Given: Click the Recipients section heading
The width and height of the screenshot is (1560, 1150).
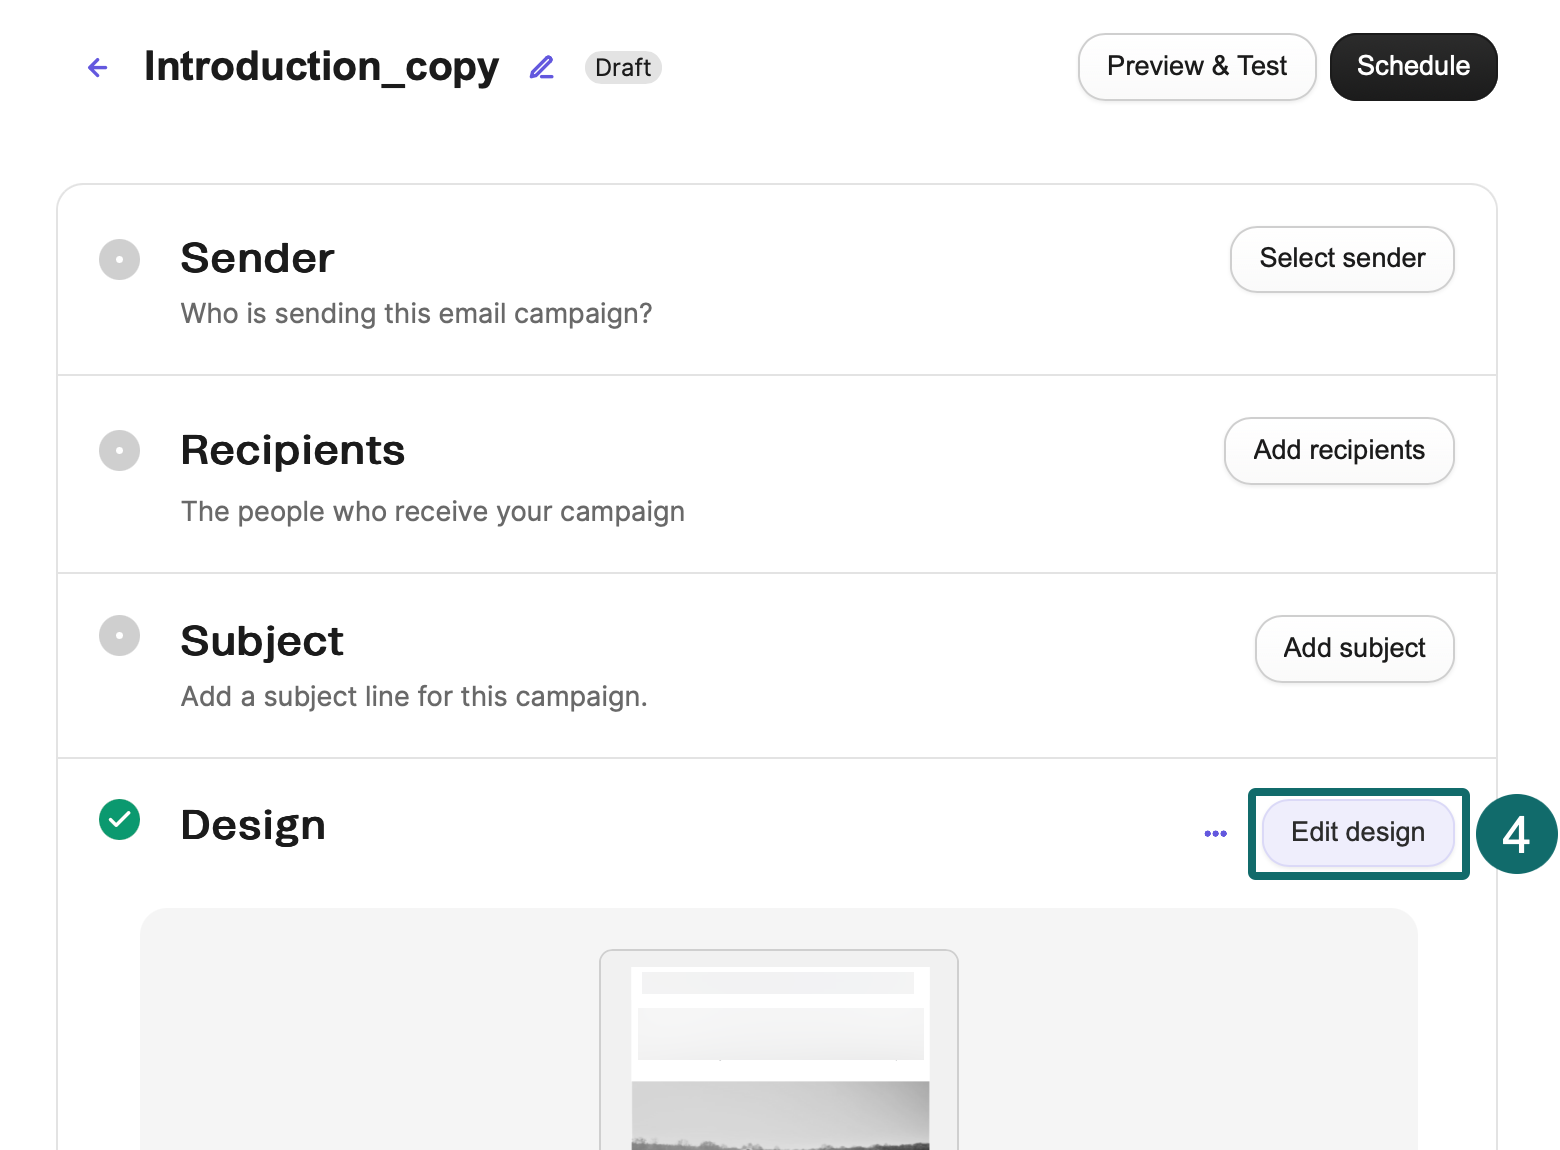Looking at the screenshot, I should (292, 450).
